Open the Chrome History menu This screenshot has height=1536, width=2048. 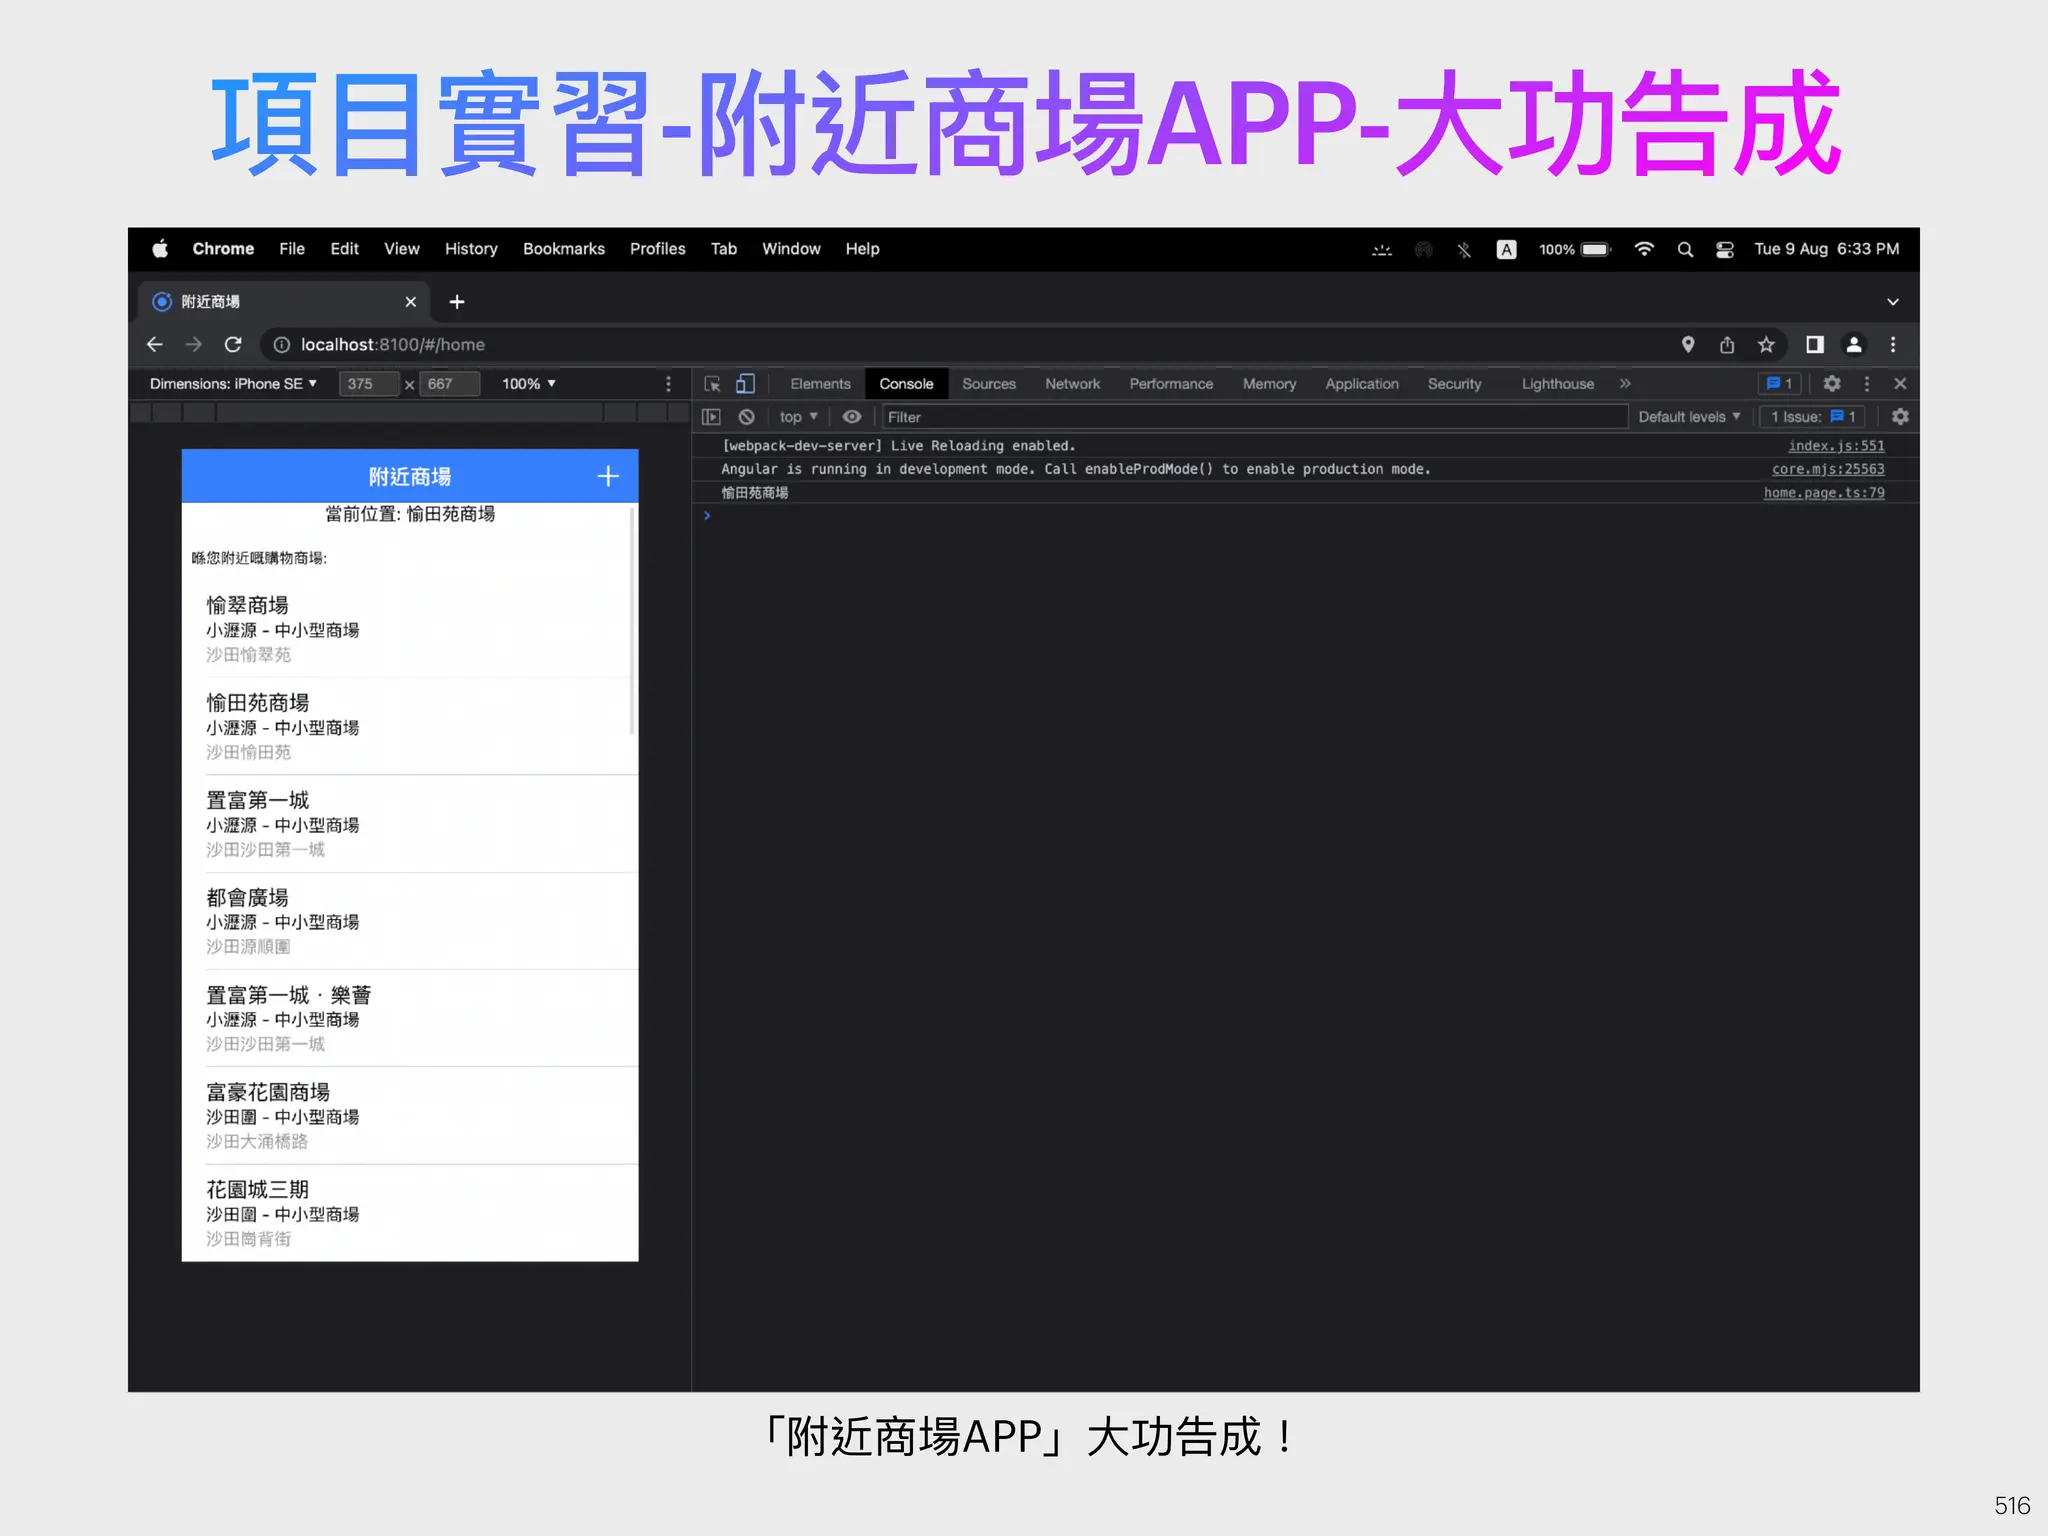click(x=471, y=249)
